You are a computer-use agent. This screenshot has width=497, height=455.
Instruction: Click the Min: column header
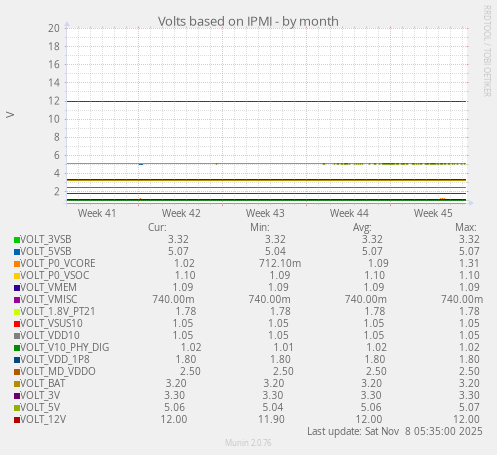coord(260,228)
